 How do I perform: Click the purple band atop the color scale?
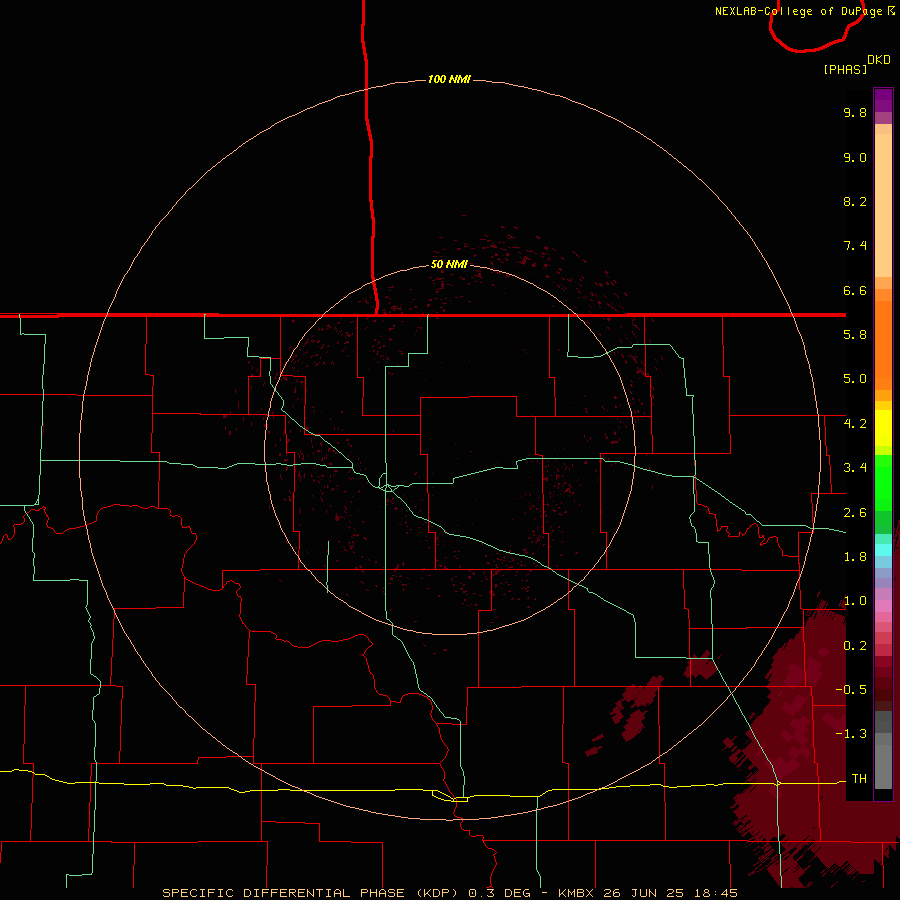coord(883,100)
